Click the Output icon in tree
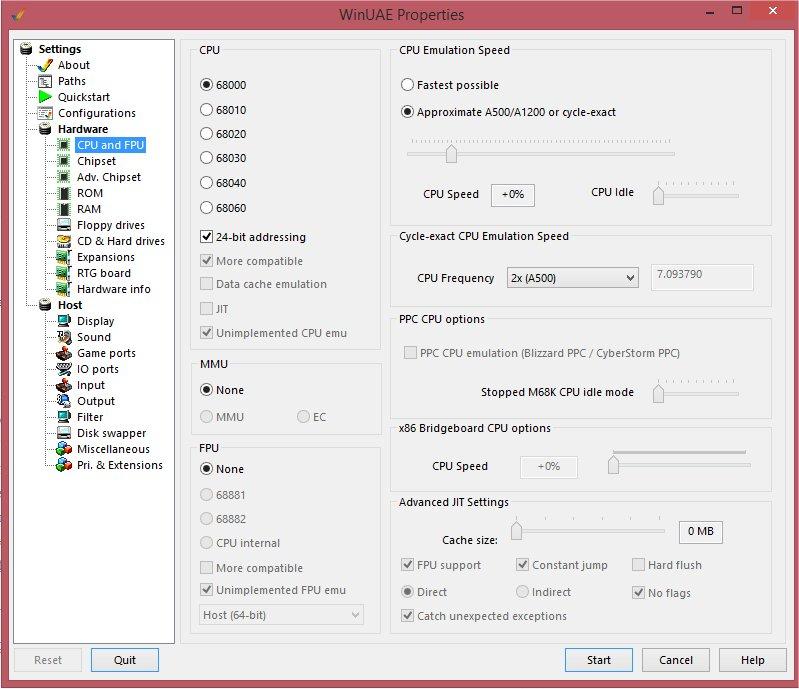Screen dimensions: 799x689 click(64, 401)
